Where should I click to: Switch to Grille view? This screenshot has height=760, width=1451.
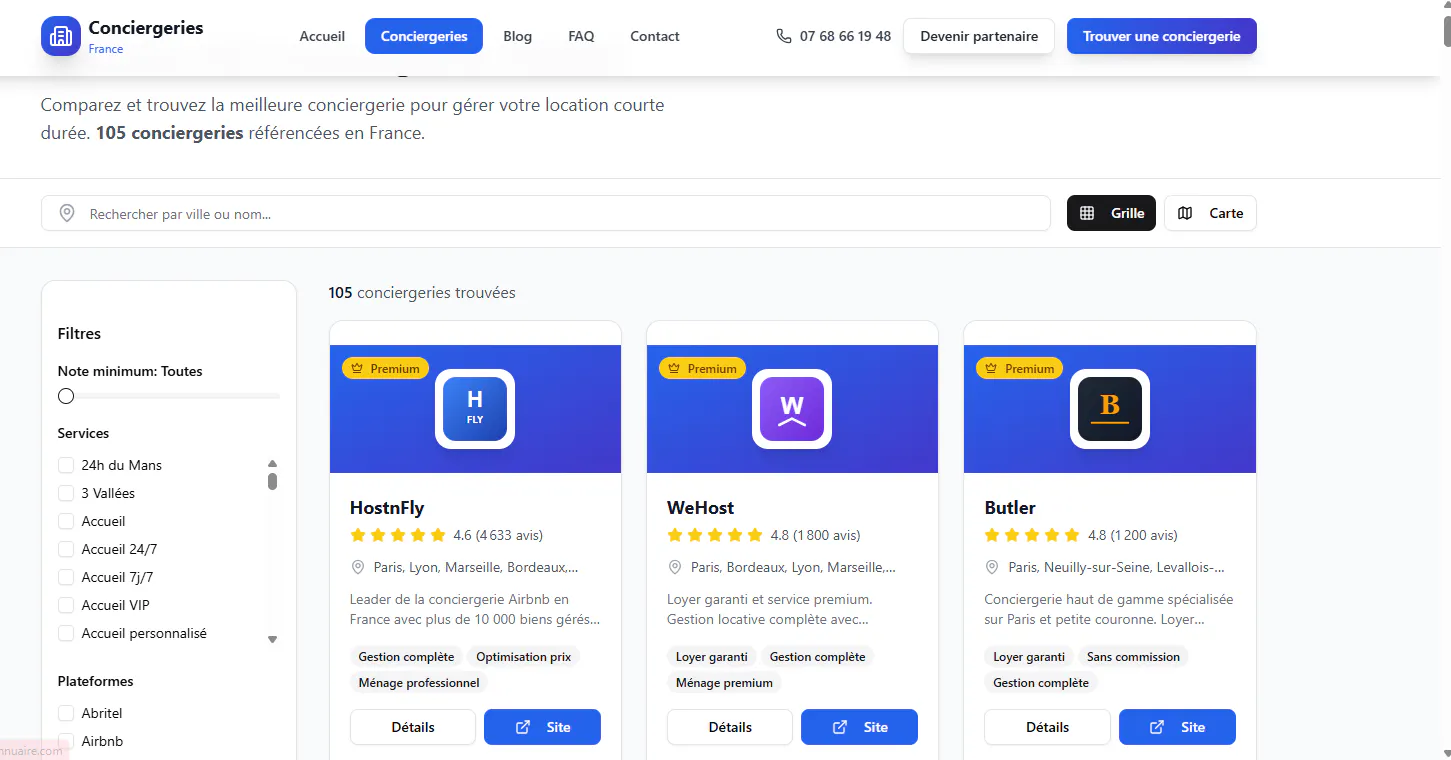pos(1111,213)
